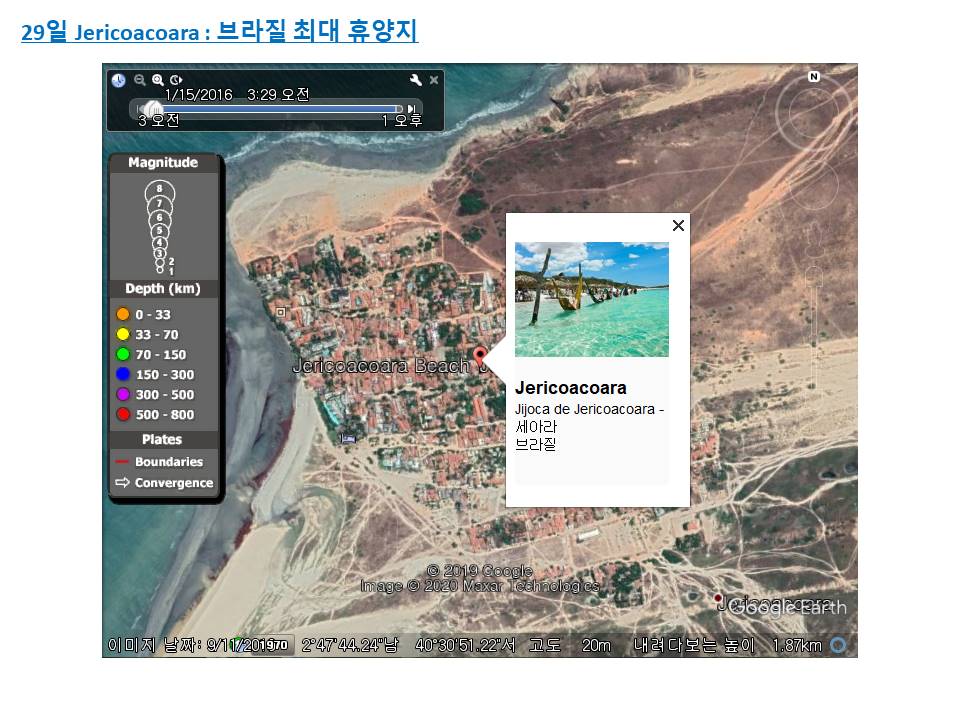Click the © 2019 Google copyright text

click(479, 571)
